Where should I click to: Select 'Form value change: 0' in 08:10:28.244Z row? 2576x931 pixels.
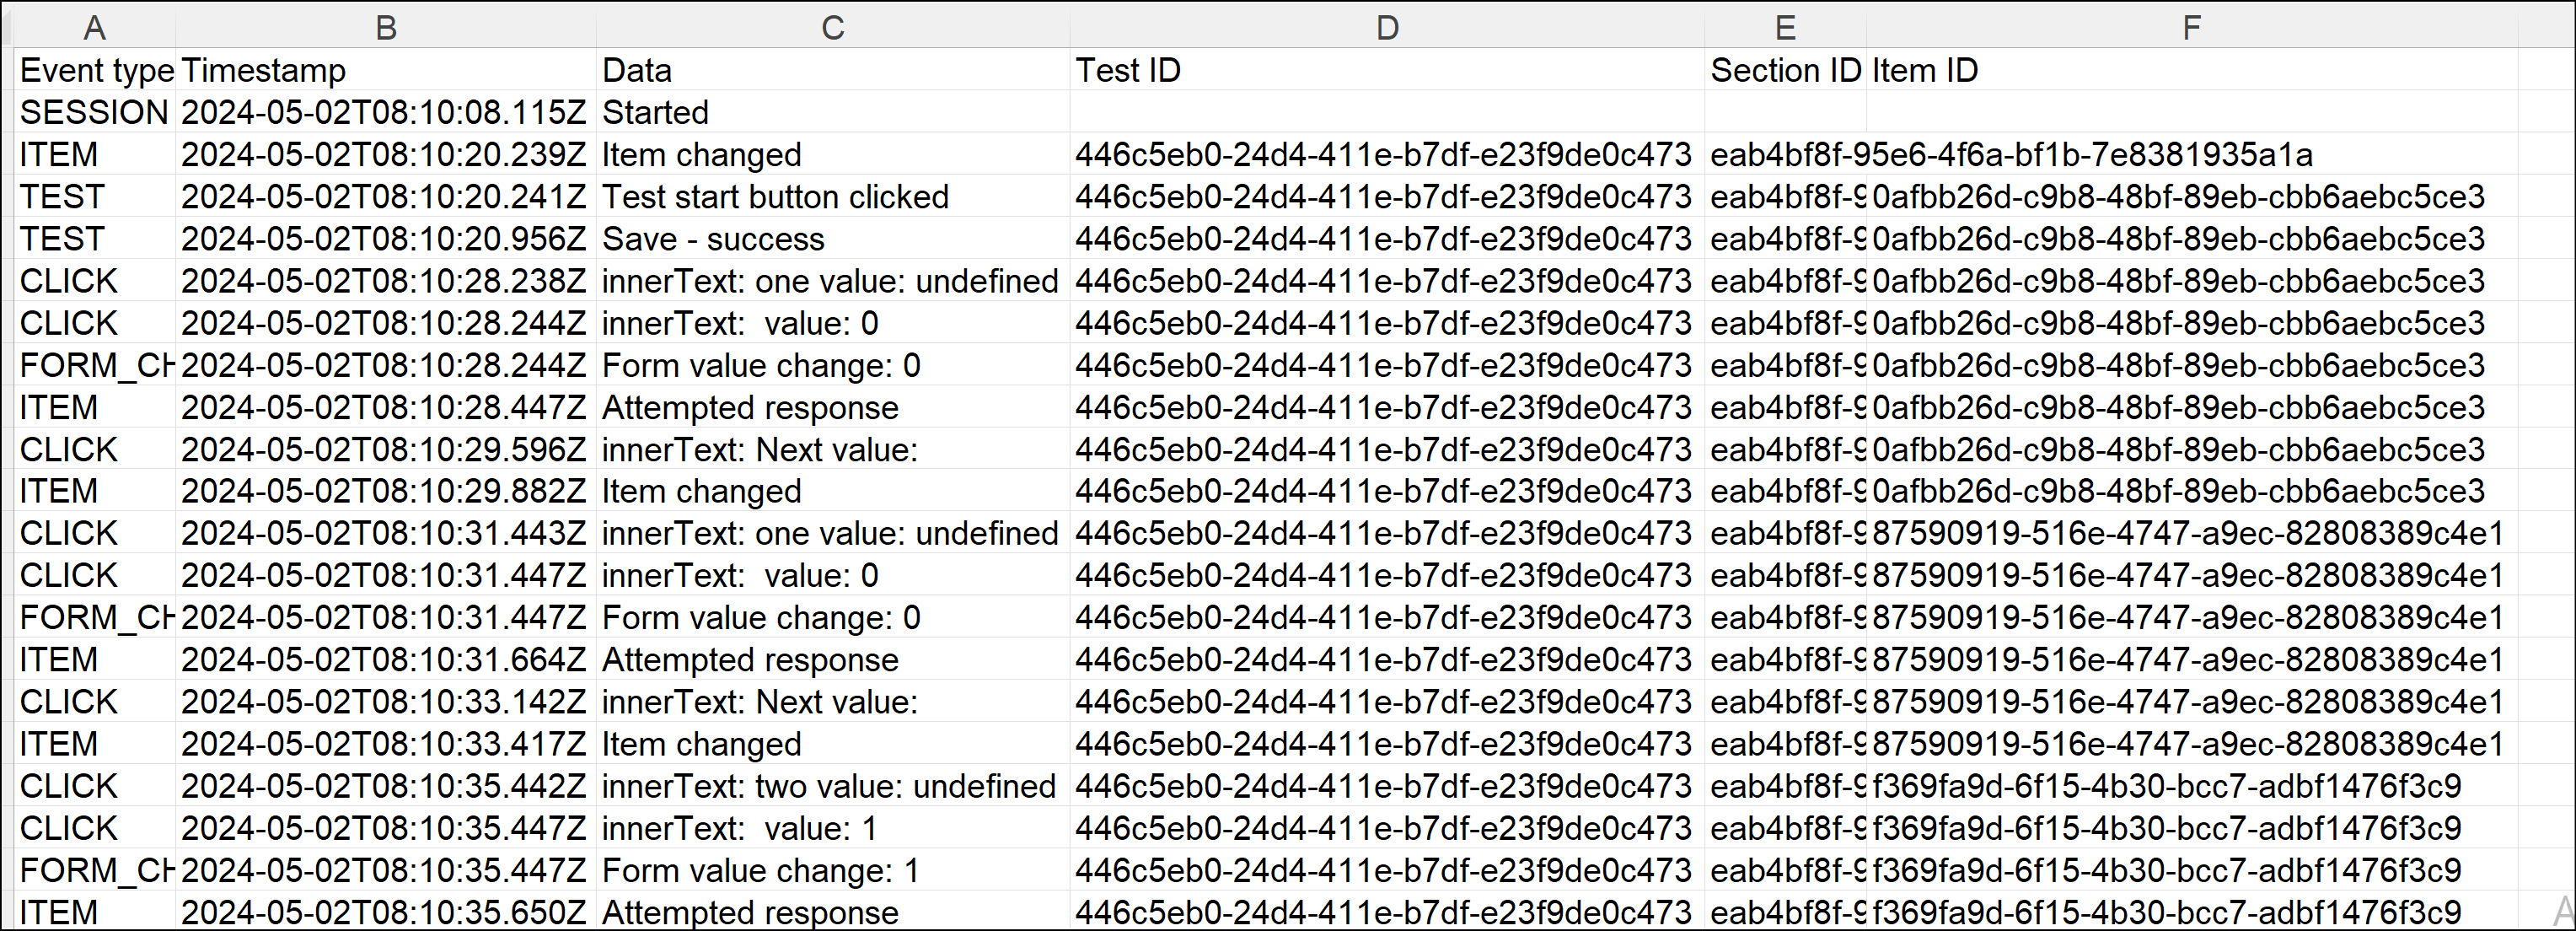click(x=833, y=364)
